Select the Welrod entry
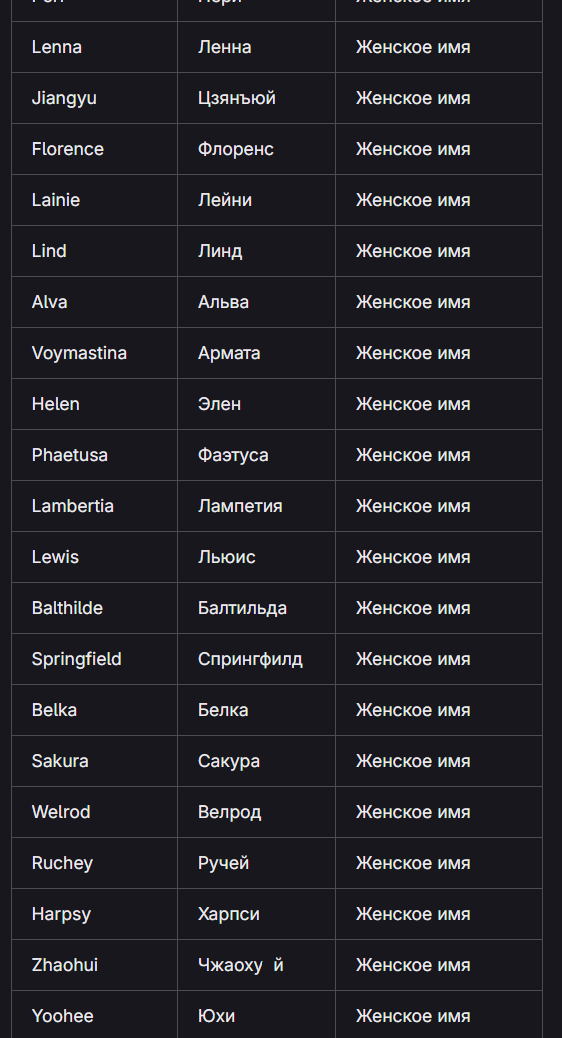This screenshot has width=562, height=1038. [x=95, y=812]
